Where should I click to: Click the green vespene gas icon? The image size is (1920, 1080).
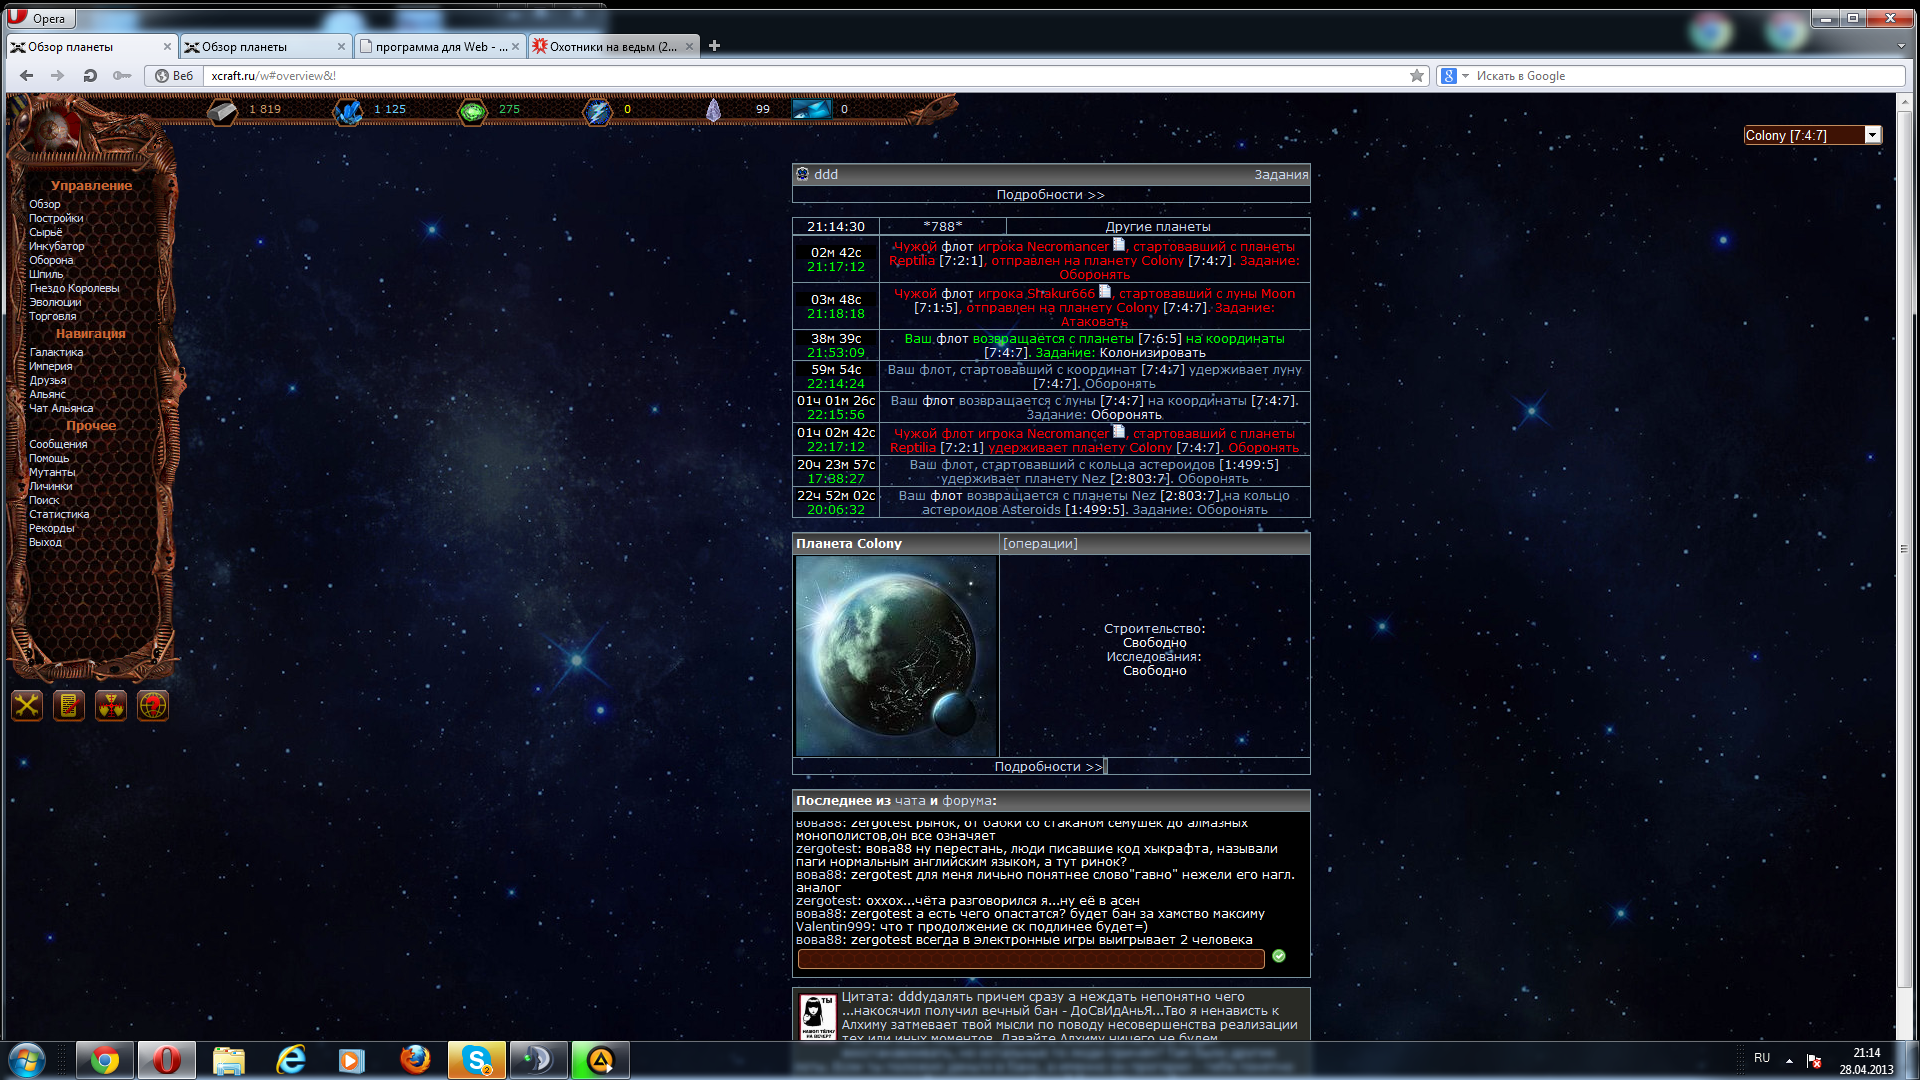tap(472, 111)
